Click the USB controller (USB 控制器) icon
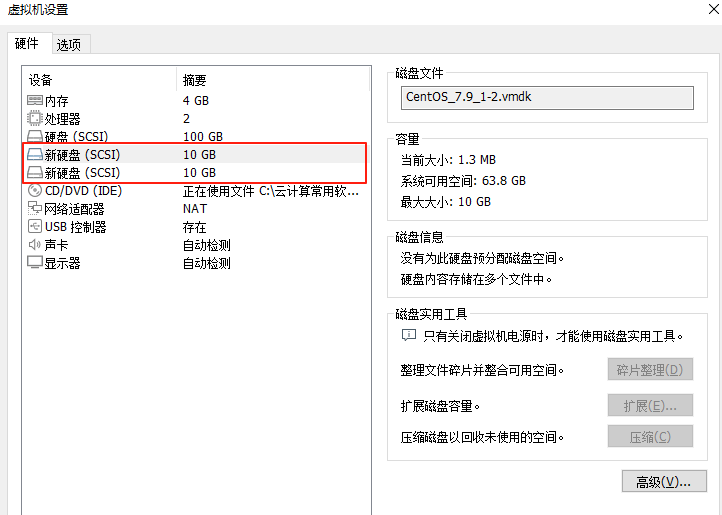Screen dimensions: 722x515 [35, 227]
